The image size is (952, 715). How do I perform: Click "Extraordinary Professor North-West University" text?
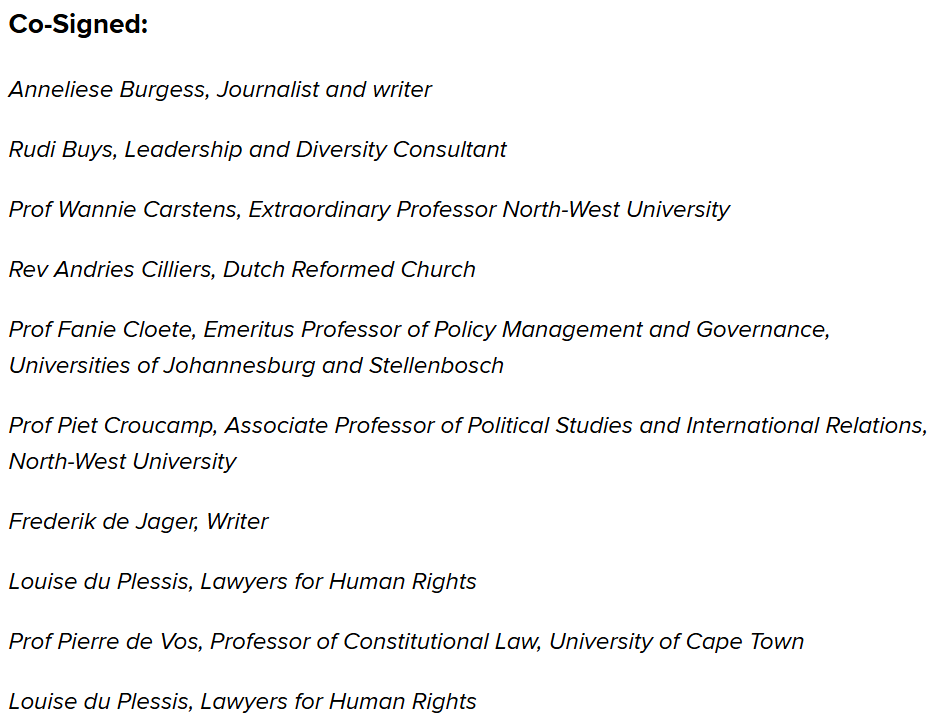coord(489,209)
